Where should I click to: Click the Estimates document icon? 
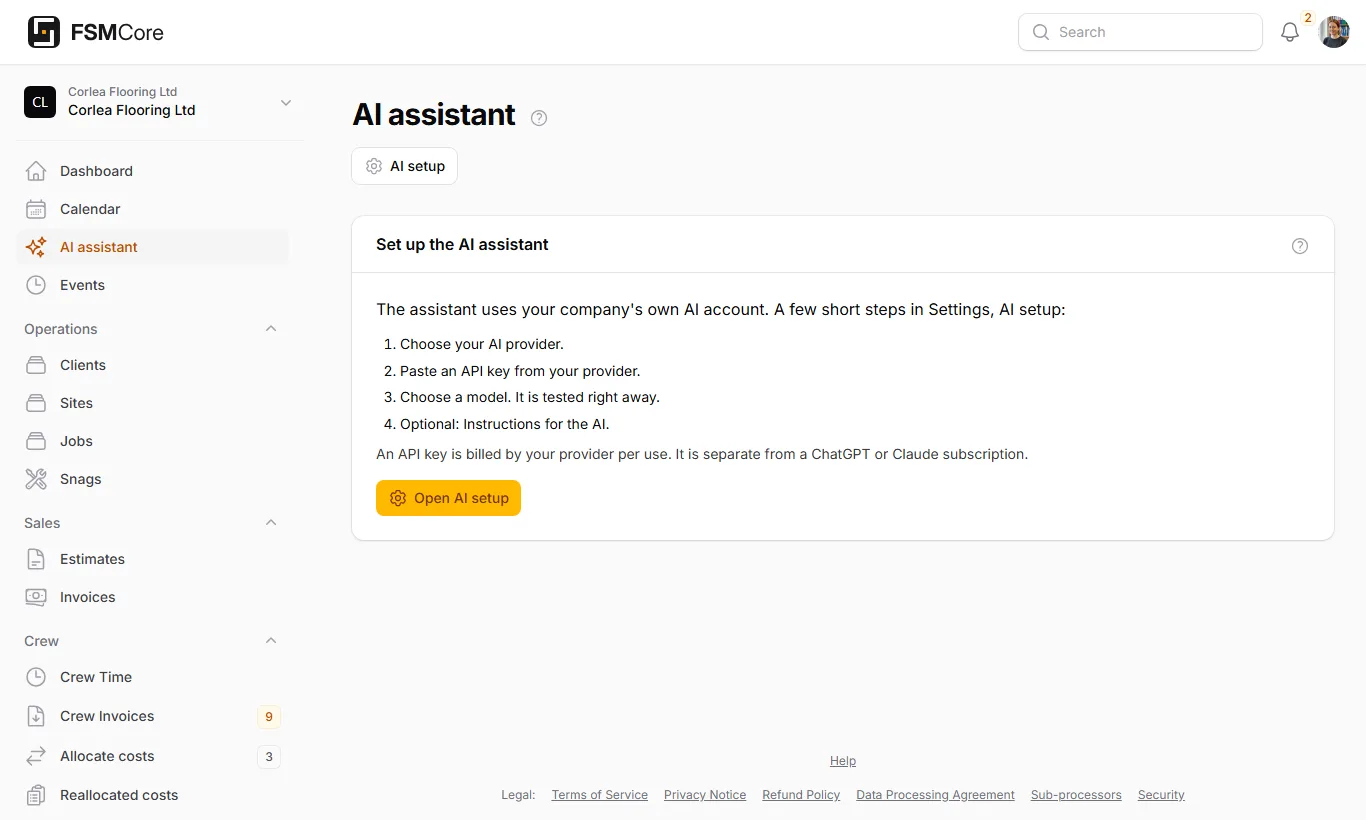(36, 559)
